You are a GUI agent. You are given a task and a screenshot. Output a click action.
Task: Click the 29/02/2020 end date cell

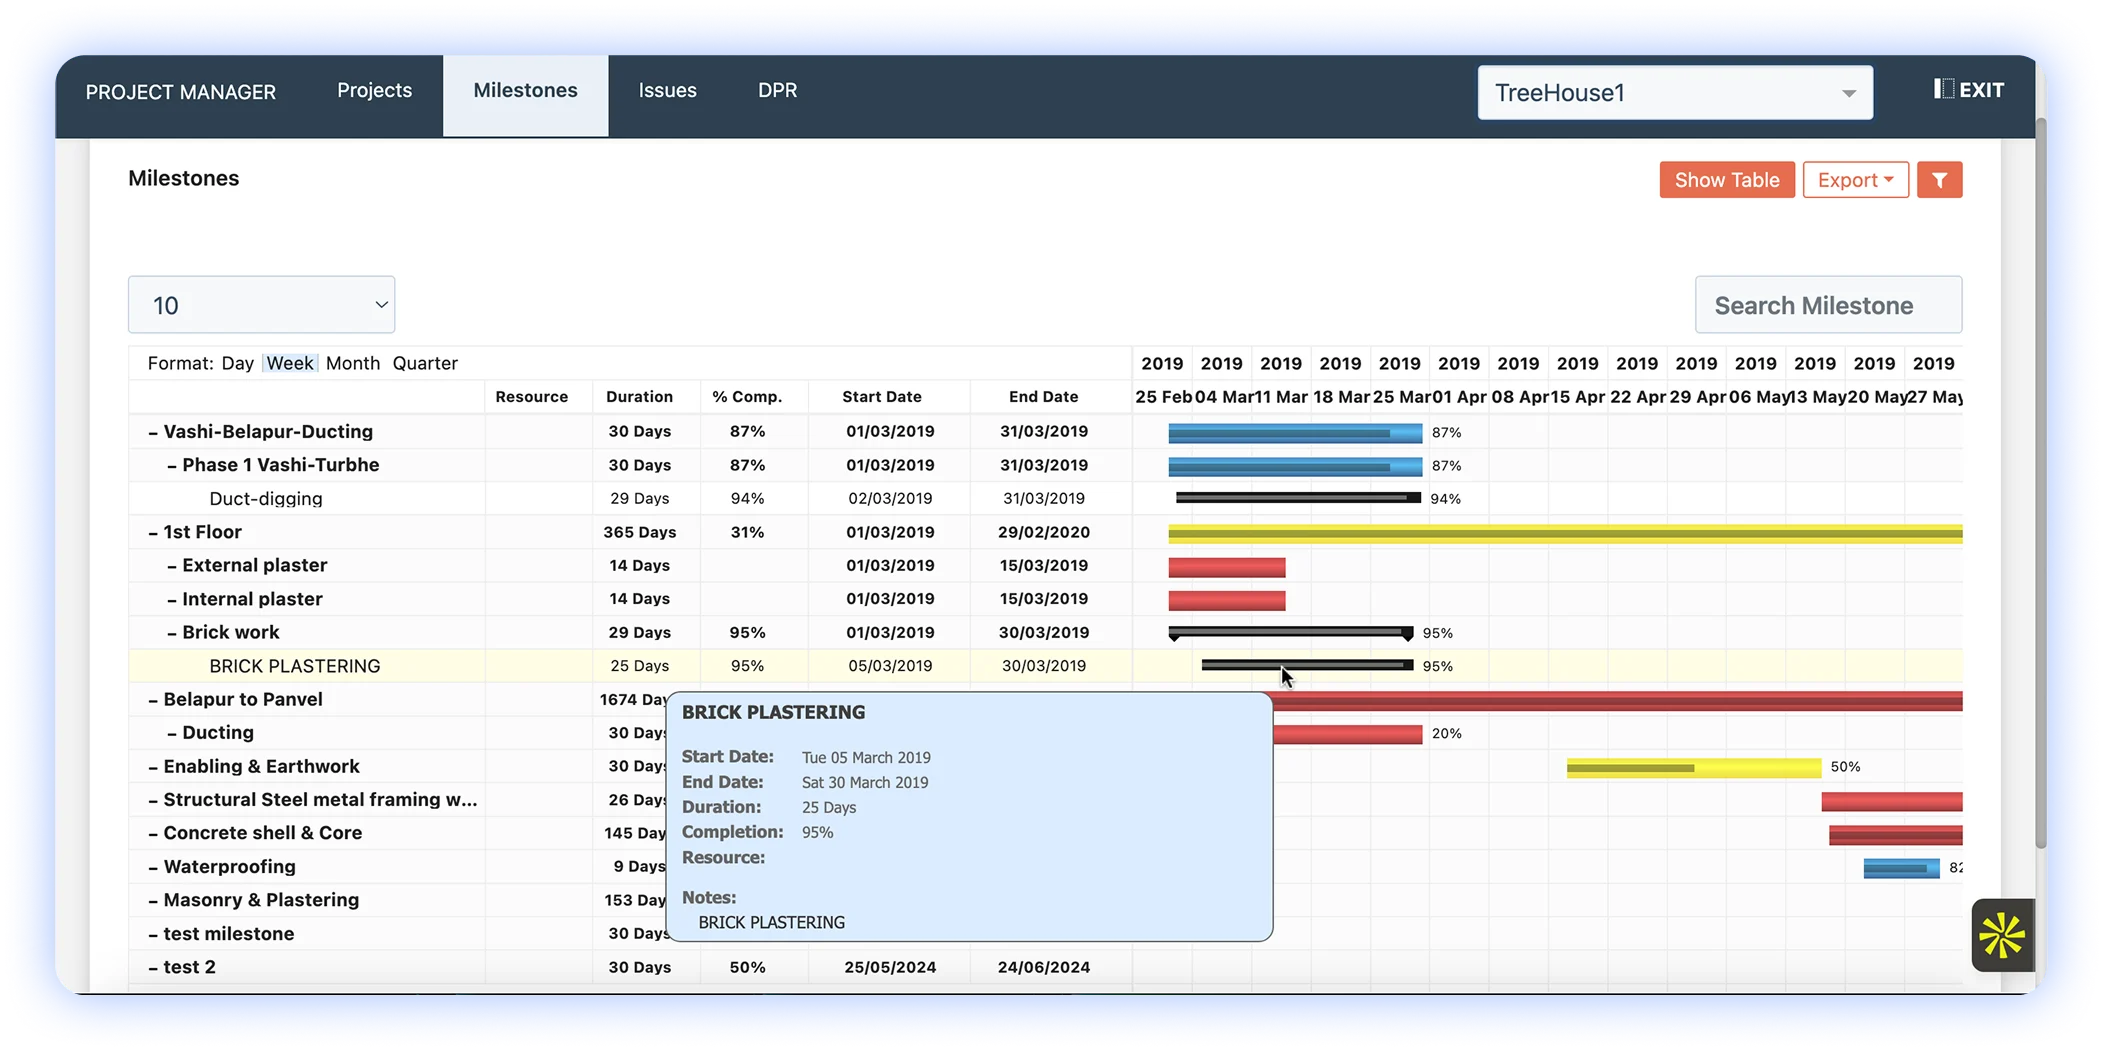(x=1043, y=532)
